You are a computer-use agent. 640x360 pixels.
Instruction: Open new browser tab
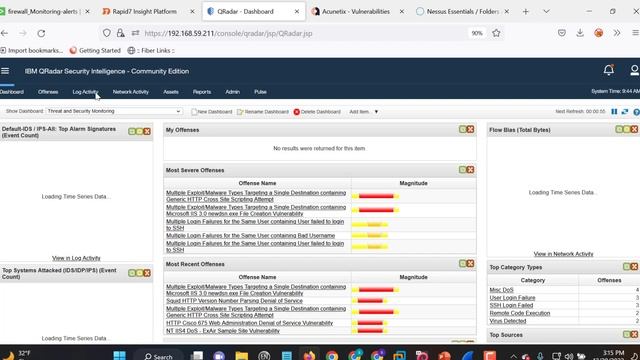(x=526, y=11)
